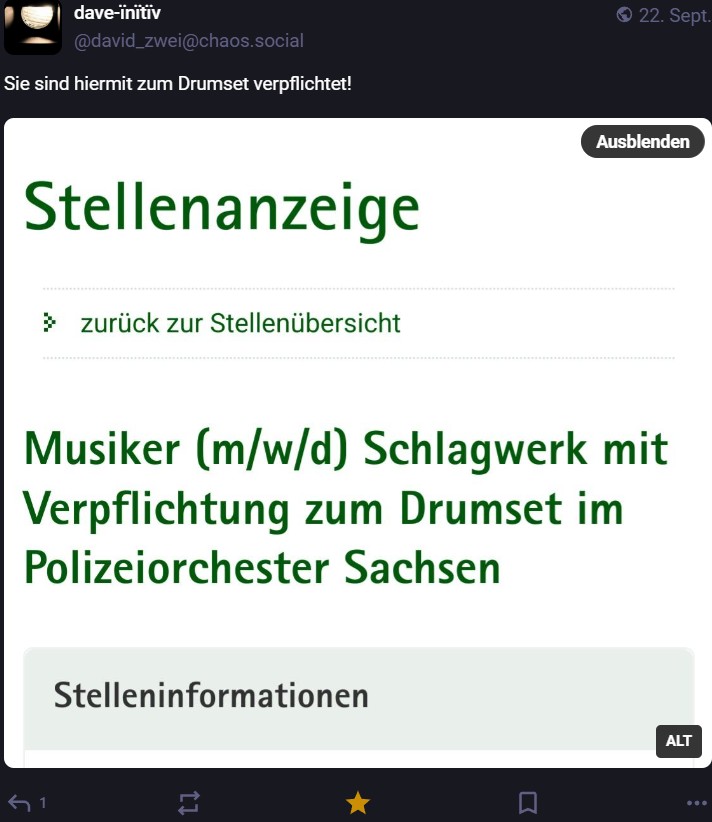The image size is (712, 822).
Task: Open the post via 22. Sept. timestamp
Action: (x=673, y=15)
